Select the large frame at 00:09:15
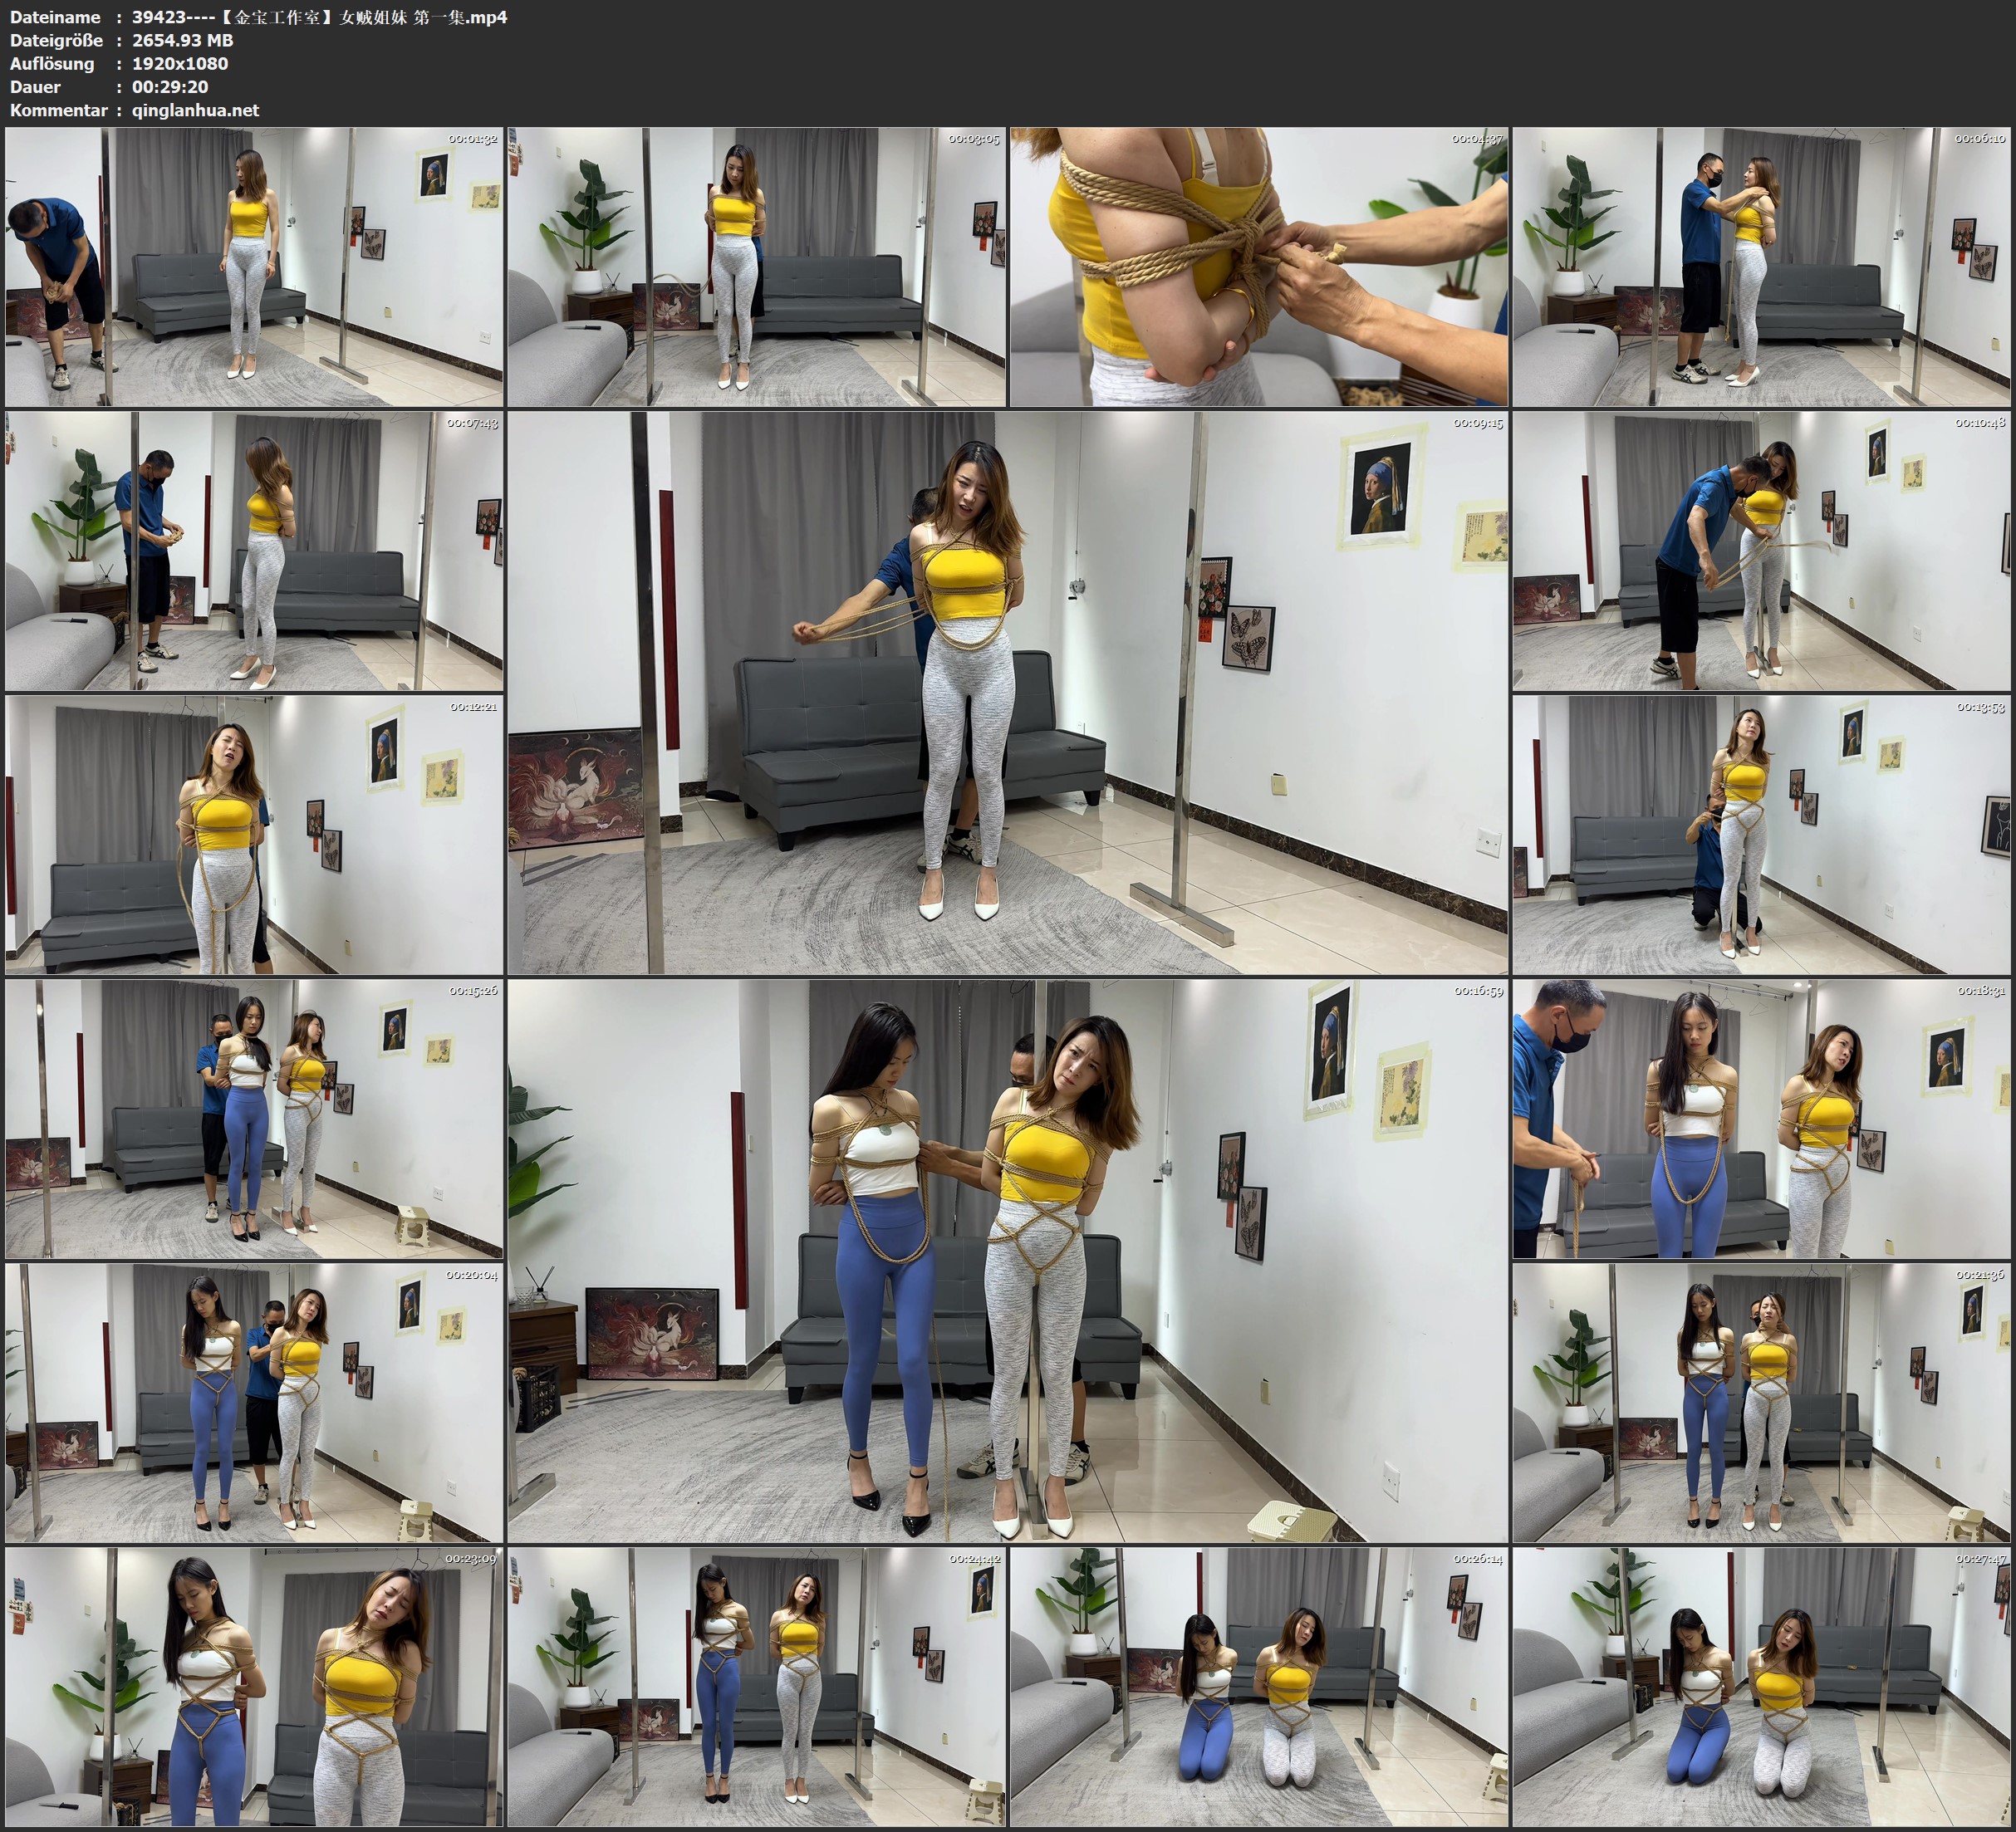This screenshot has width=2016, height=1832. pyautogui.click(x=1007, y=692)
